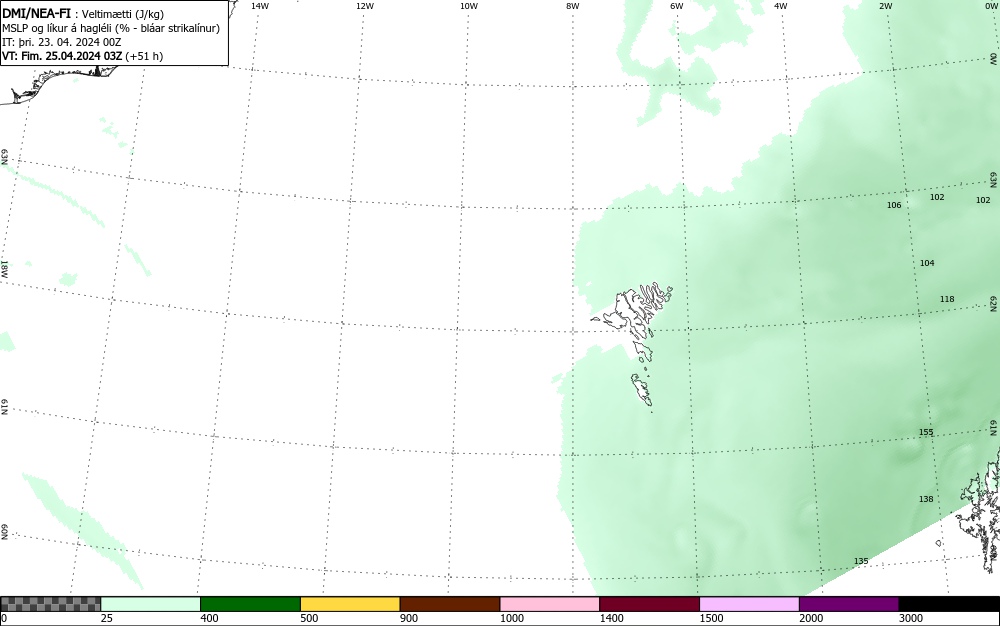Image resolution: width=1000 pixels, height=626 pixels.
Task: Click the CAPE value "135" on the map
Action: click(861, 561)
